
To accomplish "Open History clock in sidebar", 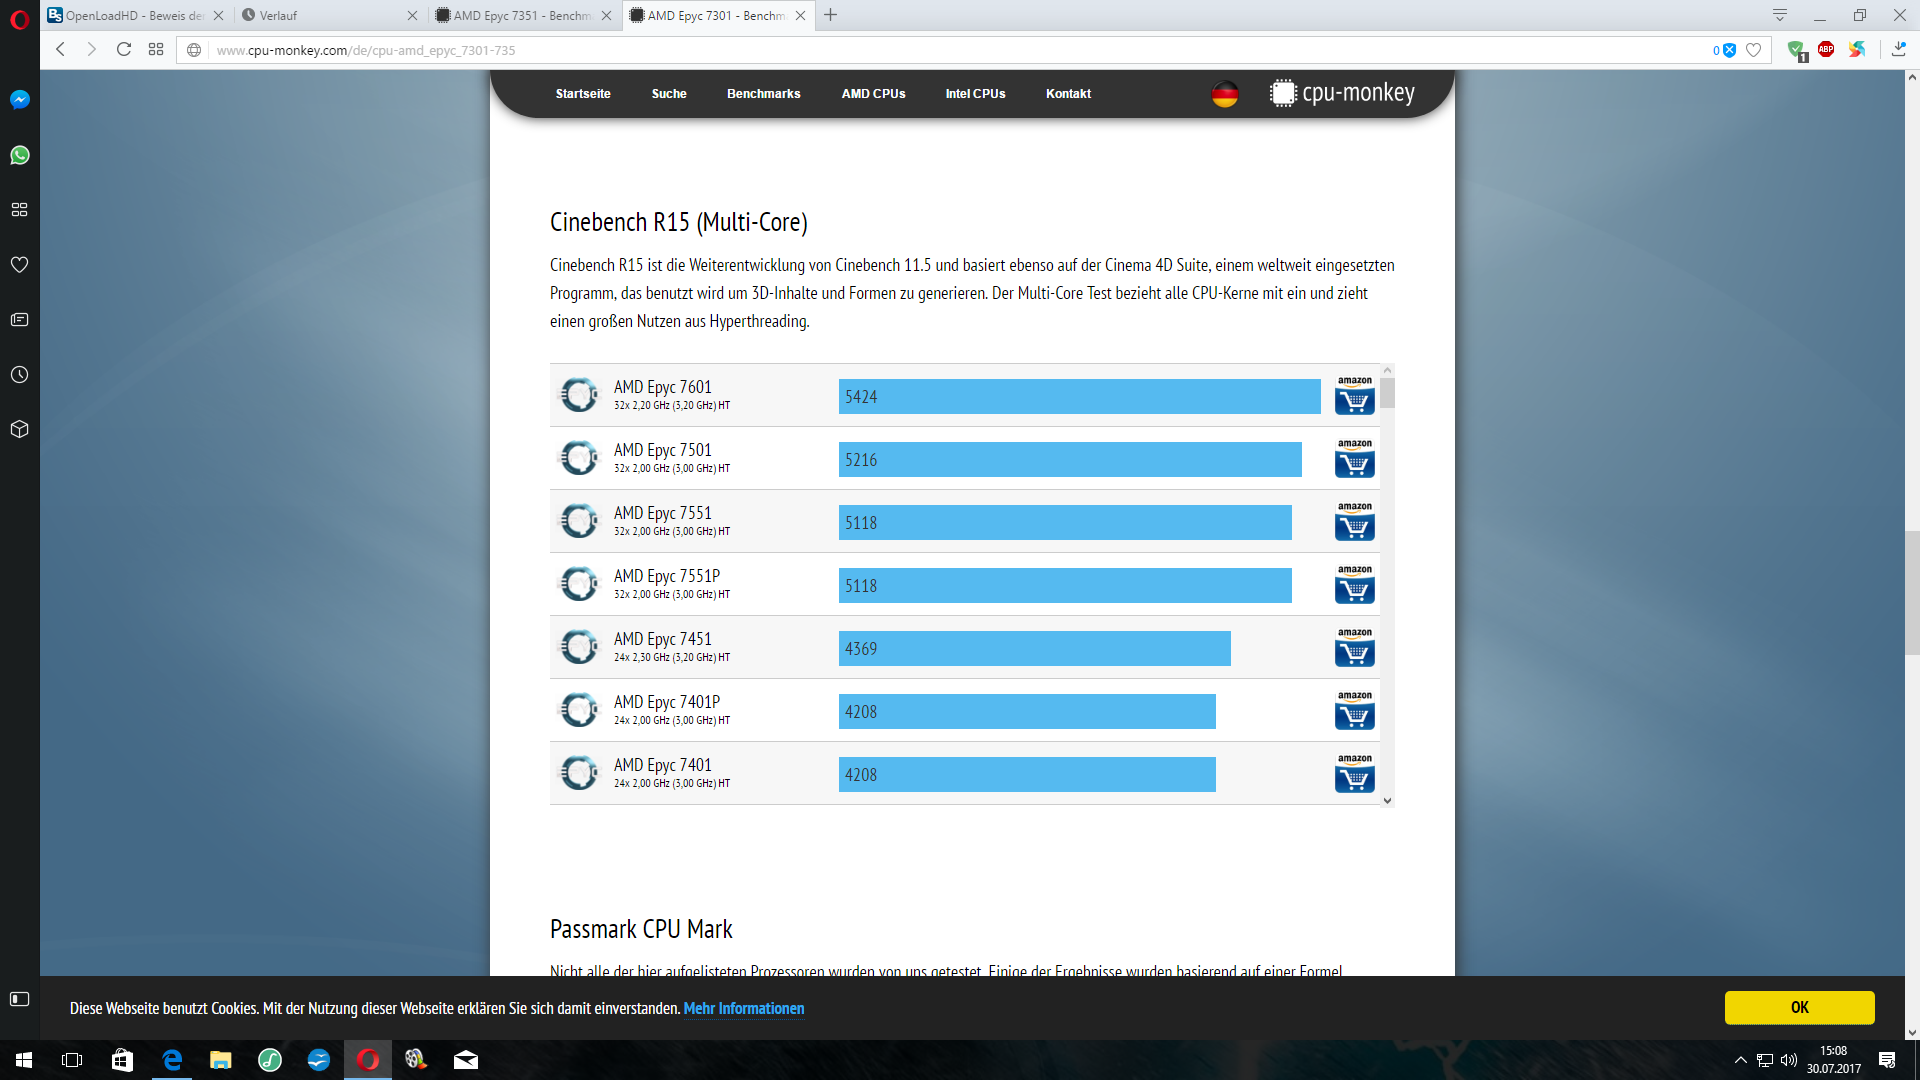I will (x=20, y=375).
